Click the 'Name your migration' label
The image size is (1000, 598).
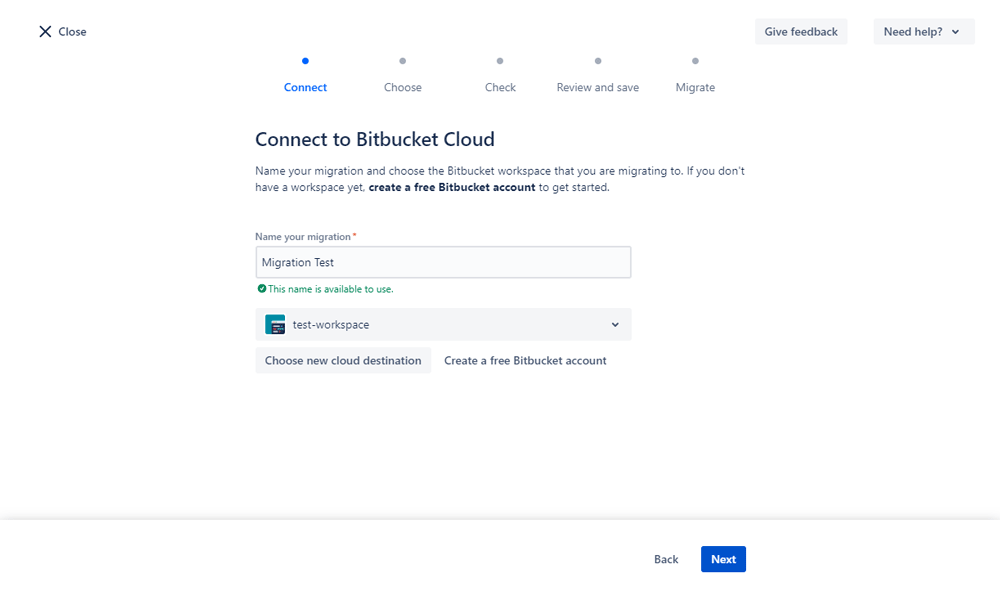[303, 237]
